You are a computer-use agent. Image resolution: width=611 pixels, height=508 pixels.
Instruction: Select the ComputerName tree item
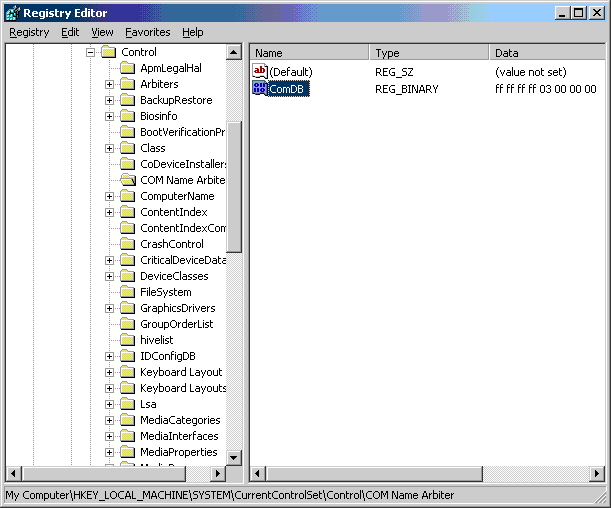point(176,196)
